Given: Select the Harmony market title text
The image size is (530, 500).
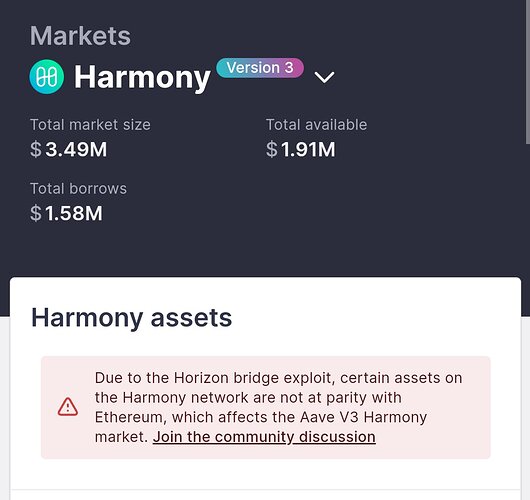Looking at the screenshot, I should (x=142, y=78).
